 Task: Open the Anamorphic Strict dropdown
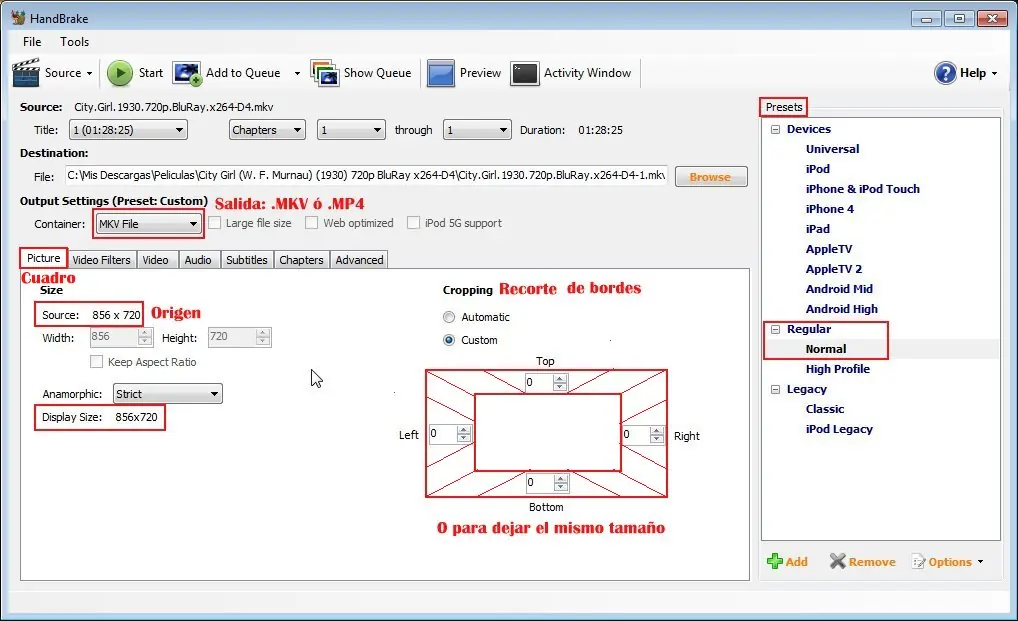(x=168, y=394)
